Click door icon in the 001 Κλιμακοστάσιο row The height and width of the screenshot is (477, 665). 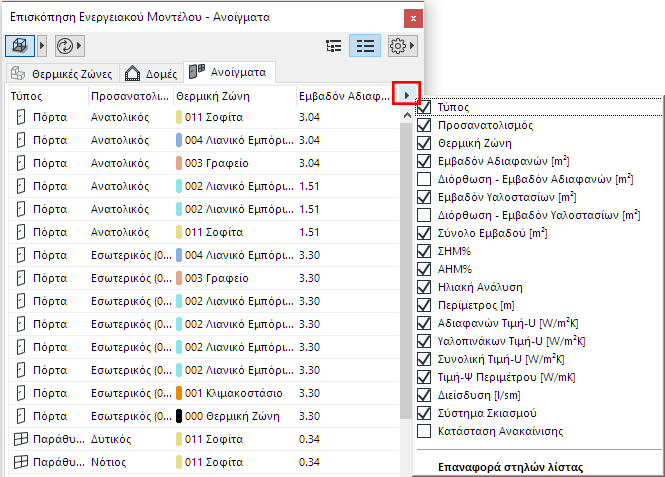(x=21, y=393)
